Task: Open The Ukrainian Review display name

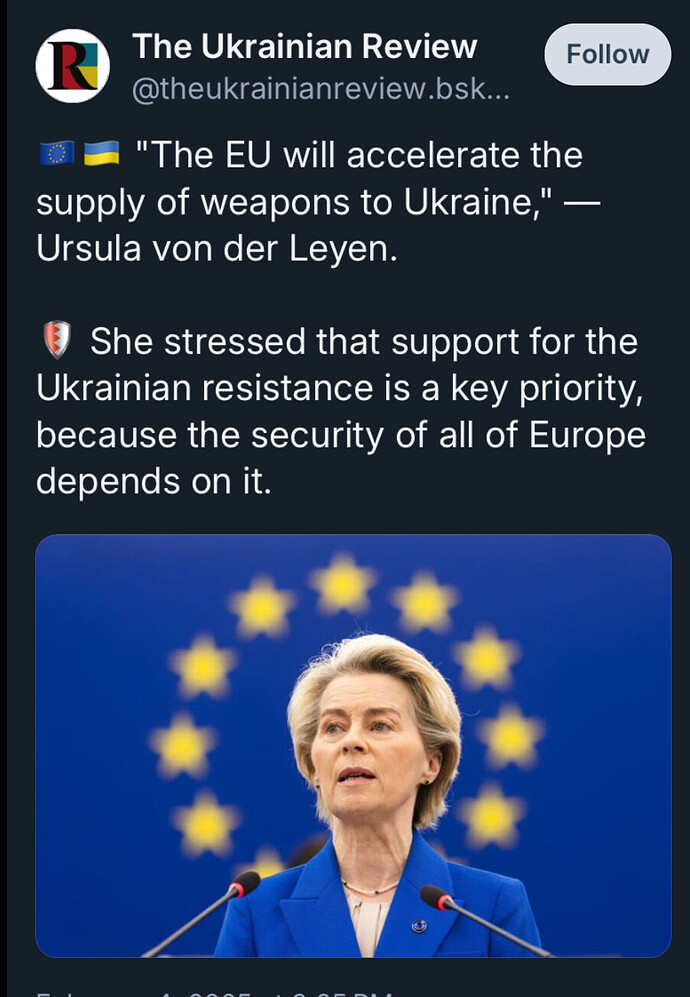Action: (305, 46)
